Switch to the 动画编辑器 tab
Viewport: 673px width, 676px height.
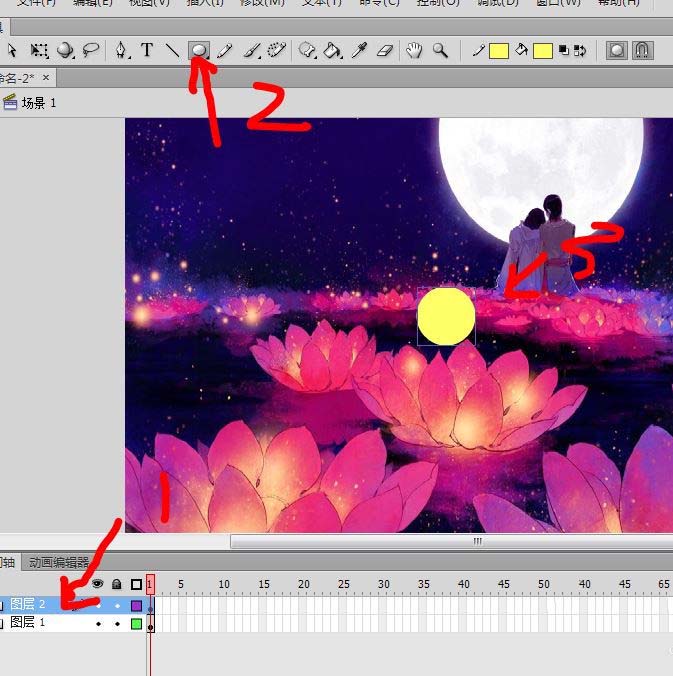(x=59, y=562)
